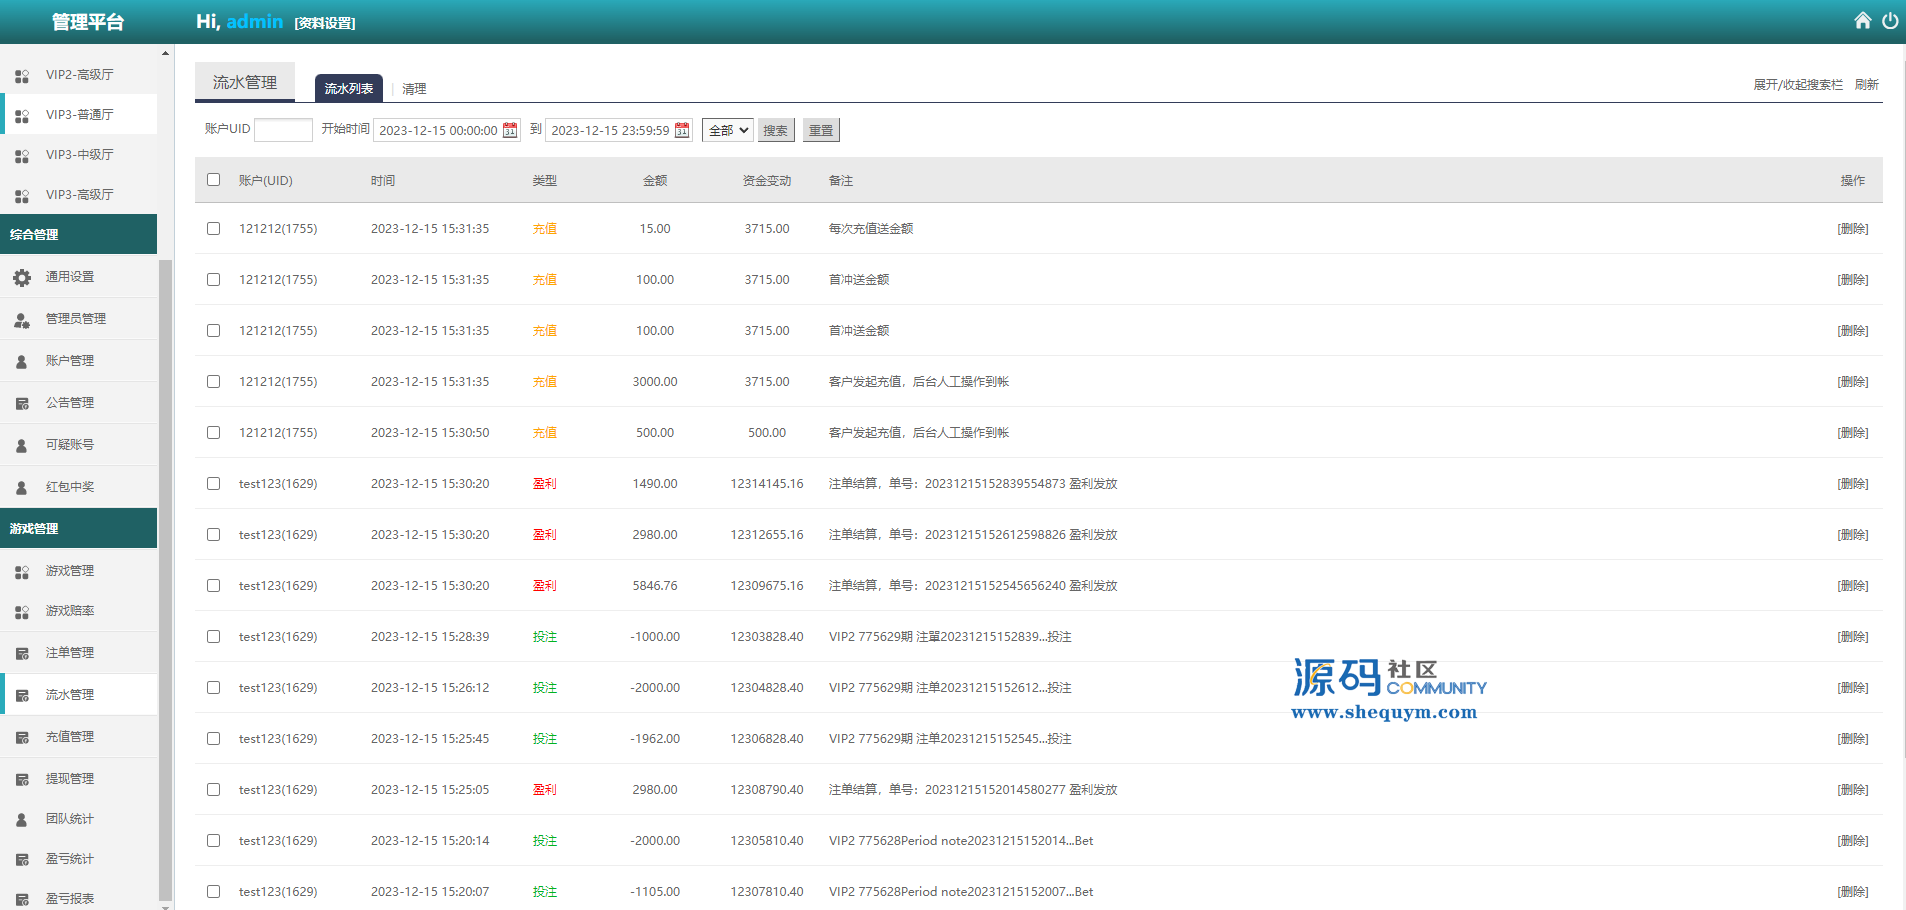Click the 可疑账号 person icon
1906x910 pixels.
[x=22, y=446]
